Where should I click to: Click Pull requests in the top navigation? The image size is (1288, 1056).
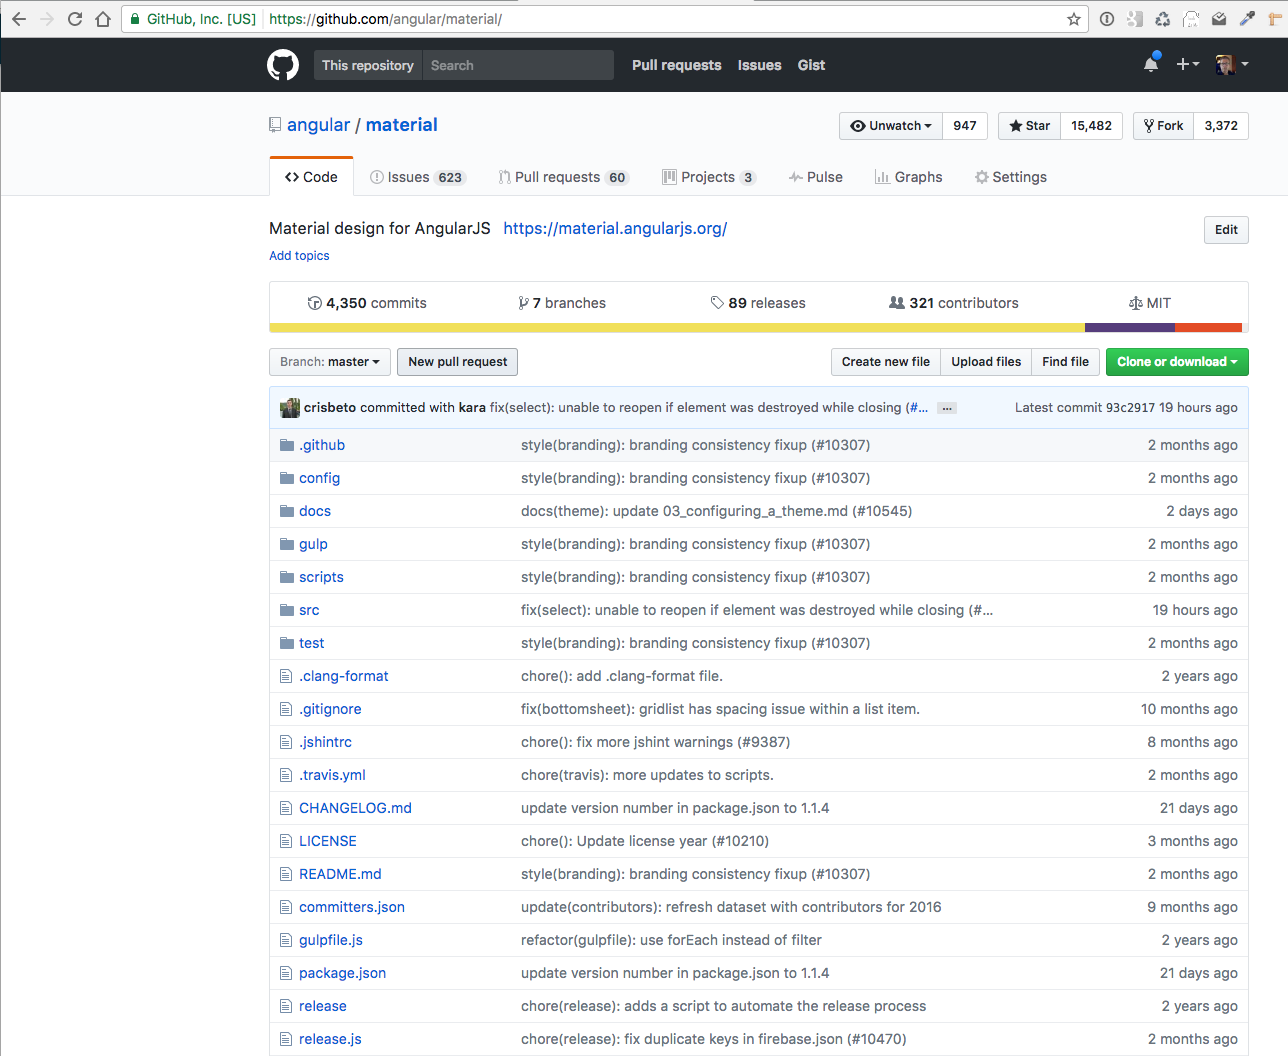677,65
